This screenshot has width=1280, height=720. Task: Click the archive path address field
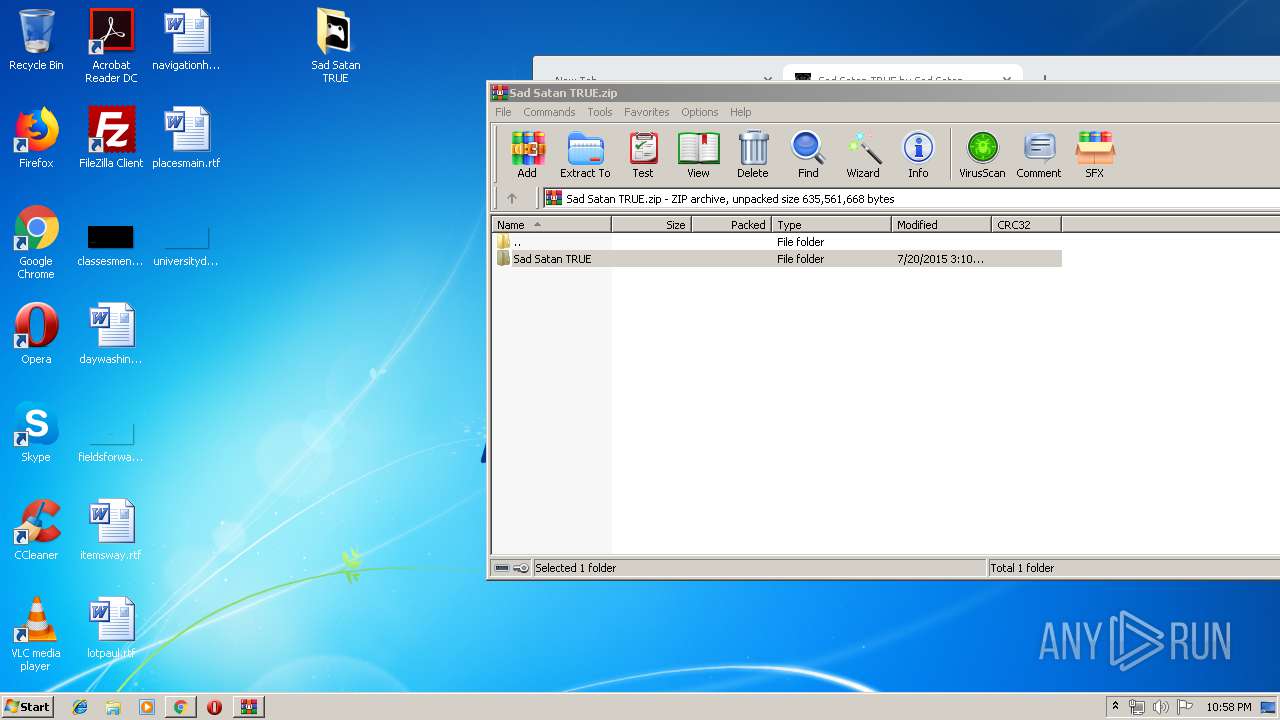(x=910, y=198)
